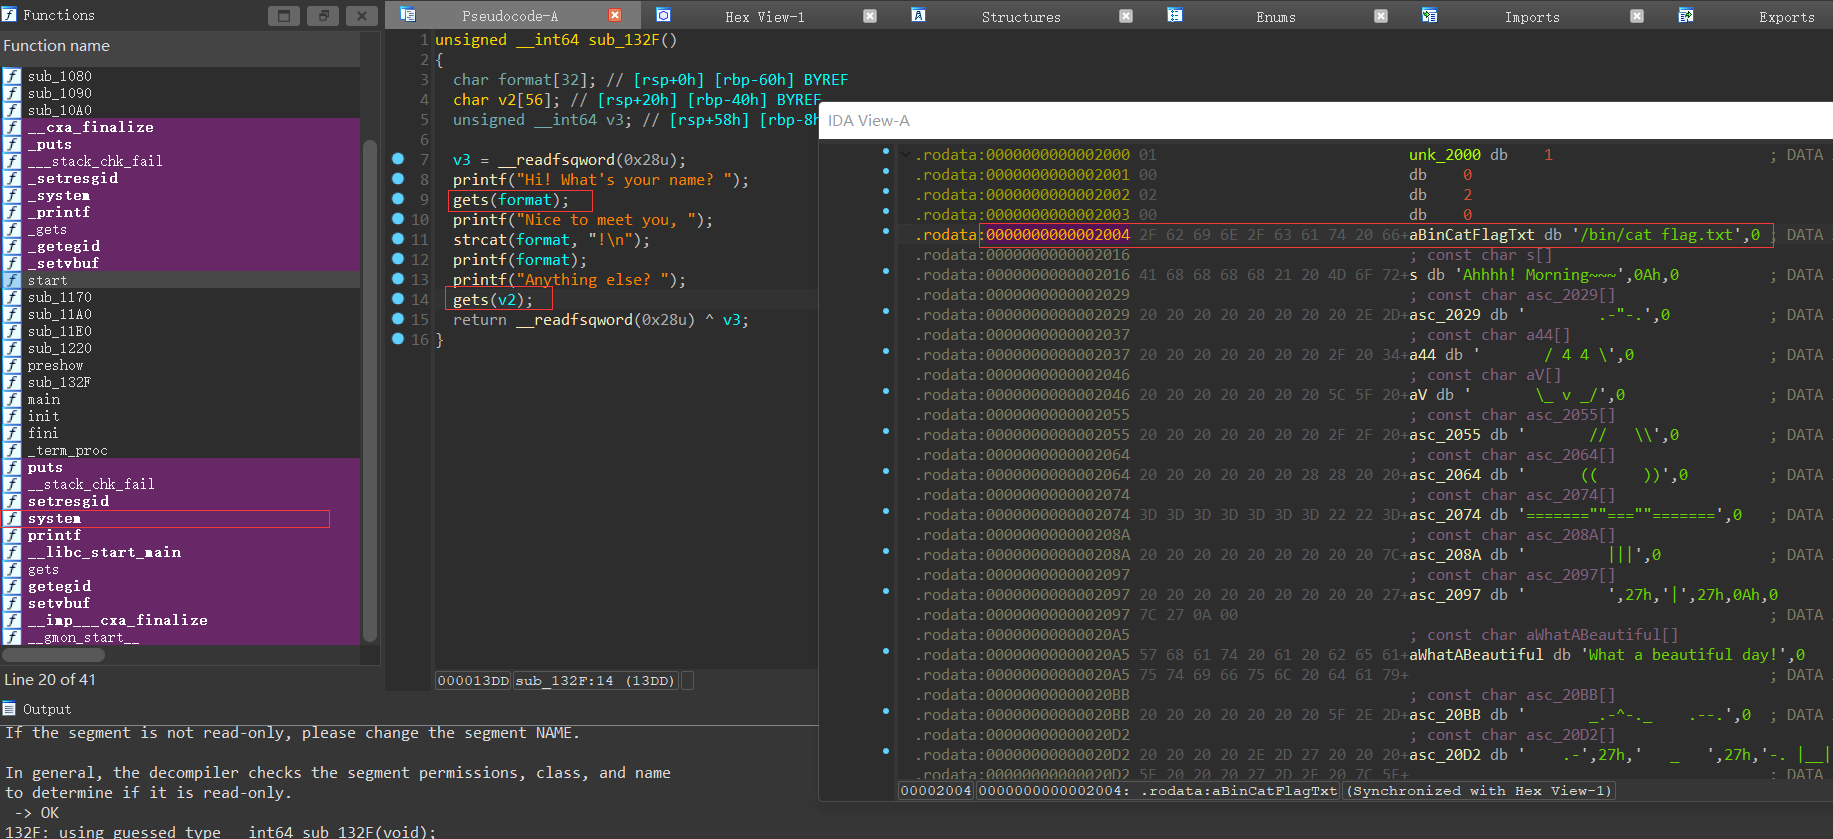Click the function icon beside sub_132F
This screenshot has width=1833, height=839.
(x=12, y=382)
